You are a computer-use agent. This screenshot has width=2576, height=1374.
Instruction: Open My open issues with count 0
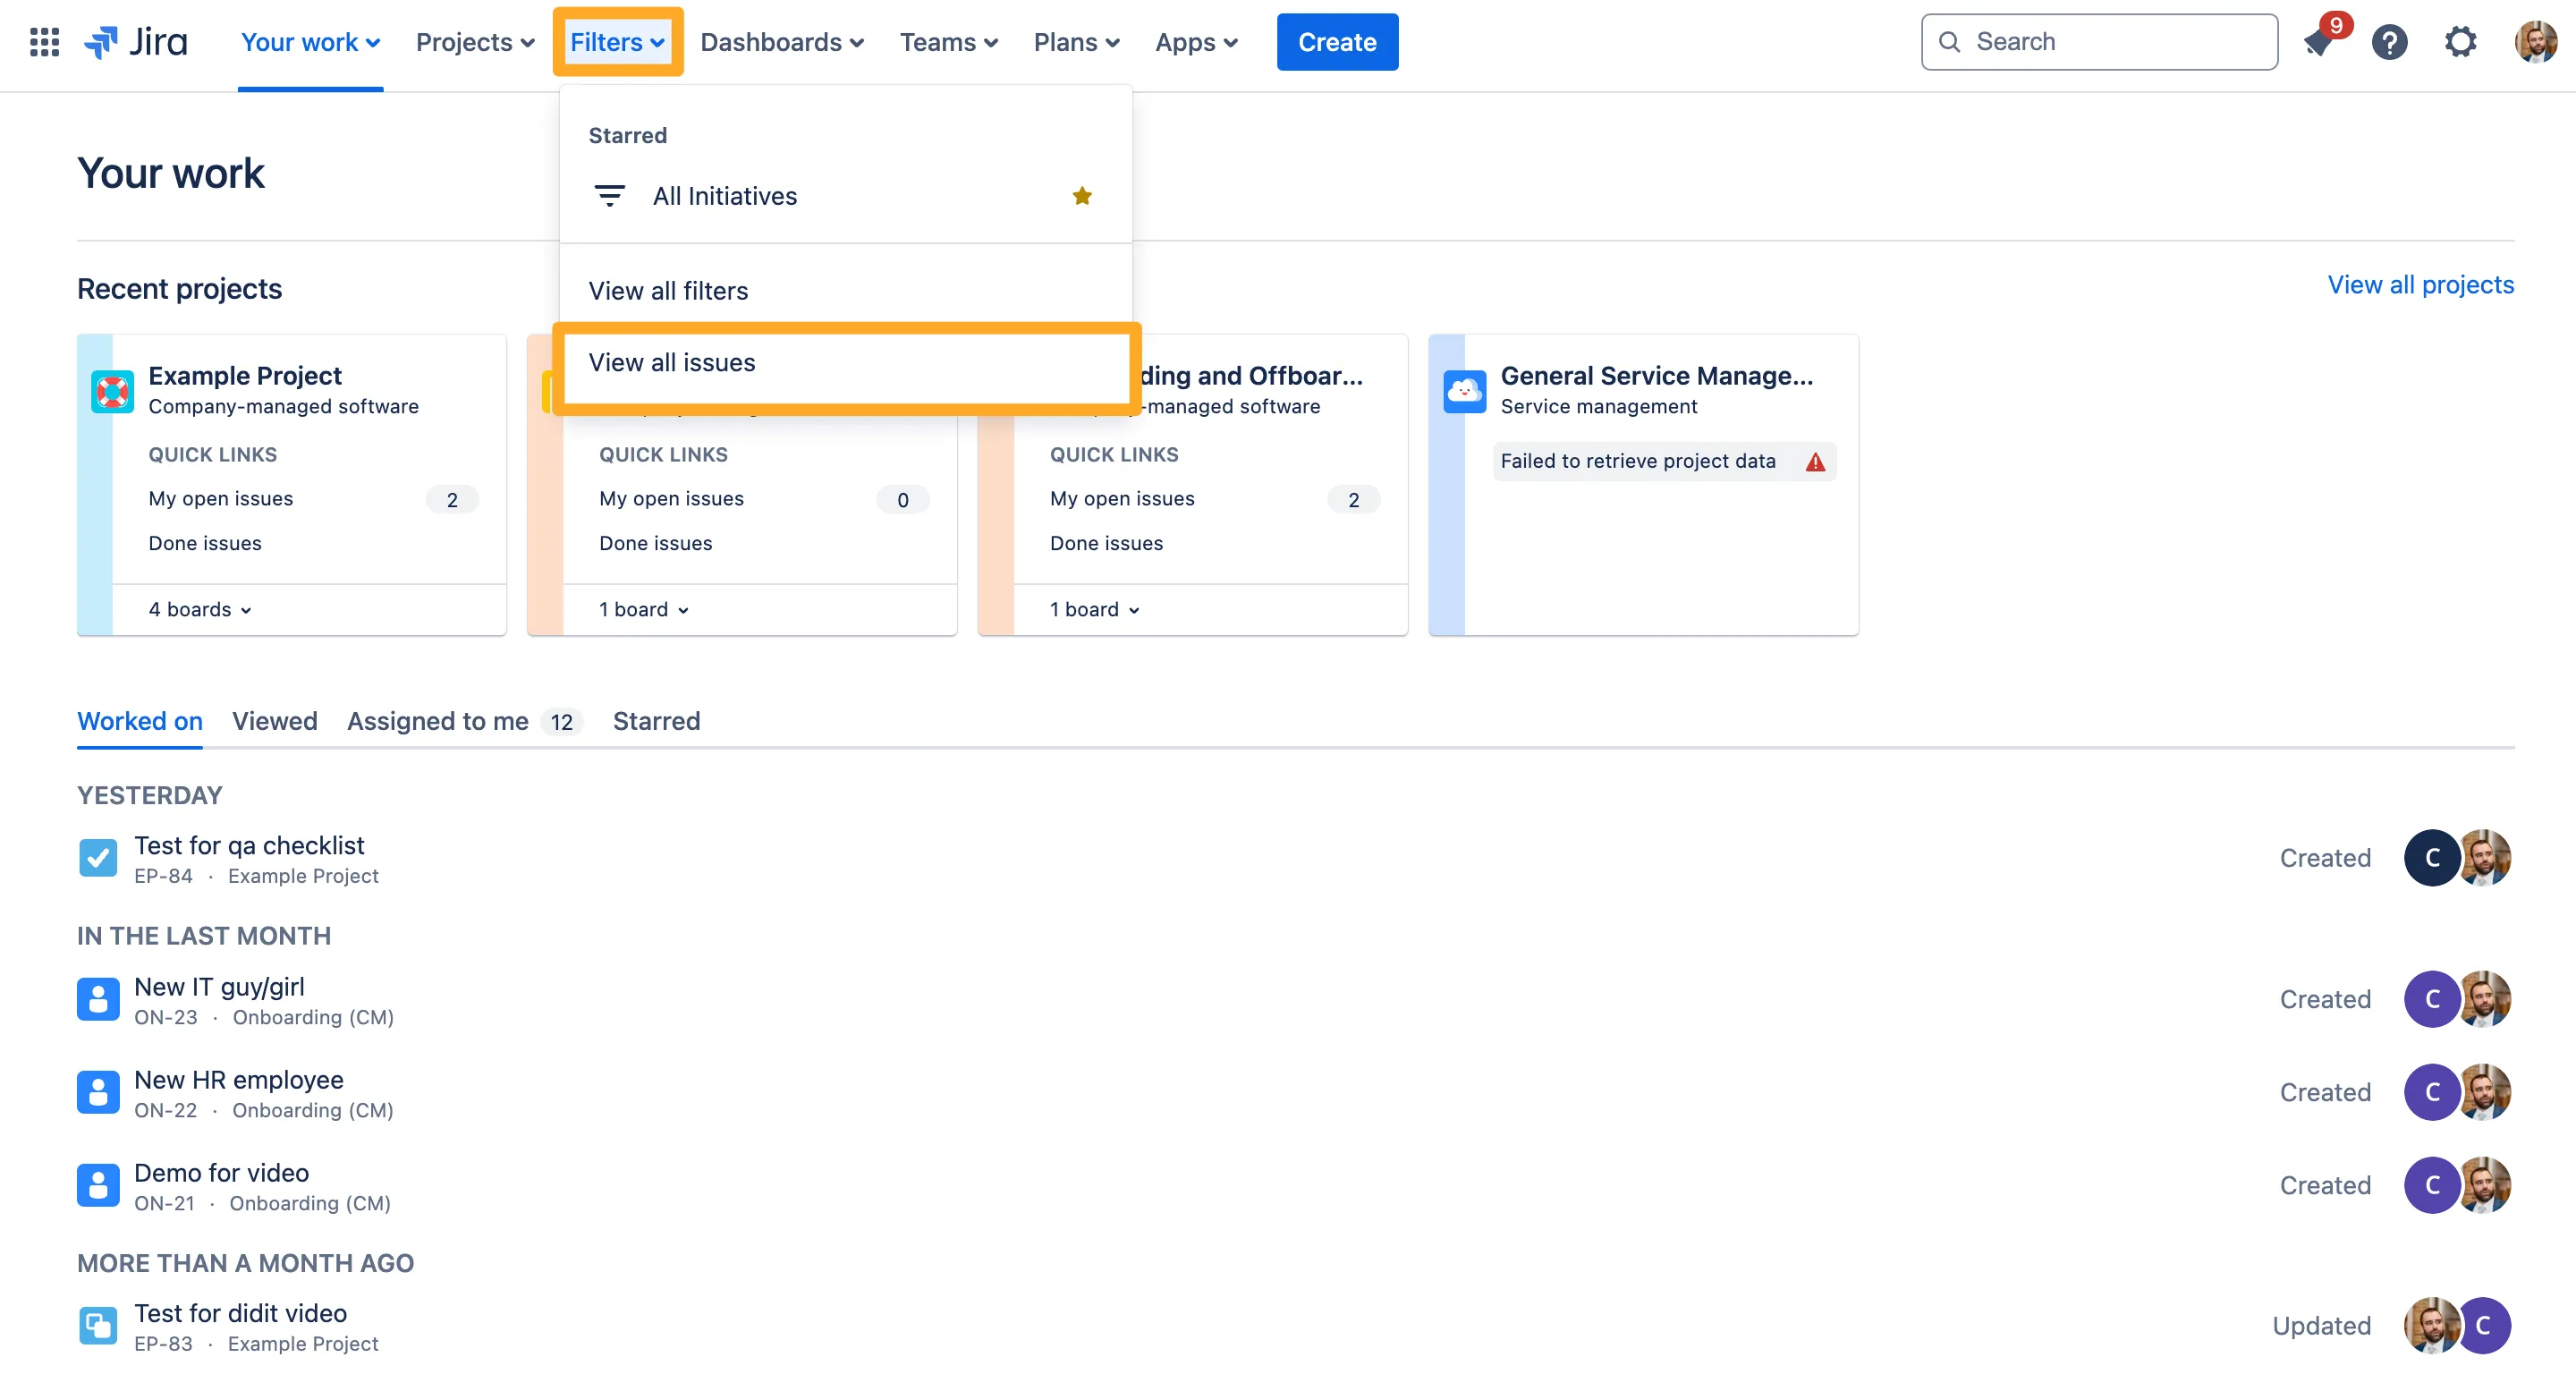point(671,499)
